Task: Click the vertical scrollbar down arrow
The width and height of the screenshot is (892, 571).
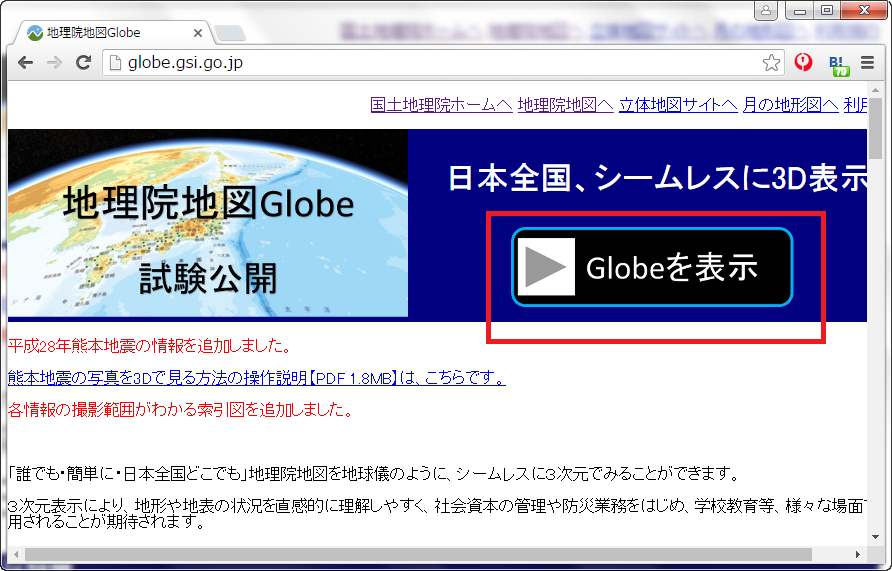Action: pos(876,537)
